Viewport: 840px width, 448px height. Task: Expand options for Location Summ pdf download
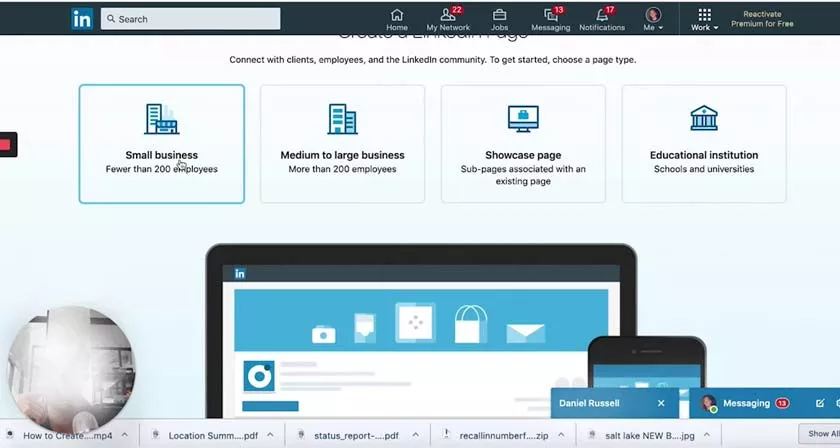pyautogui.click(x=271, y=435)
